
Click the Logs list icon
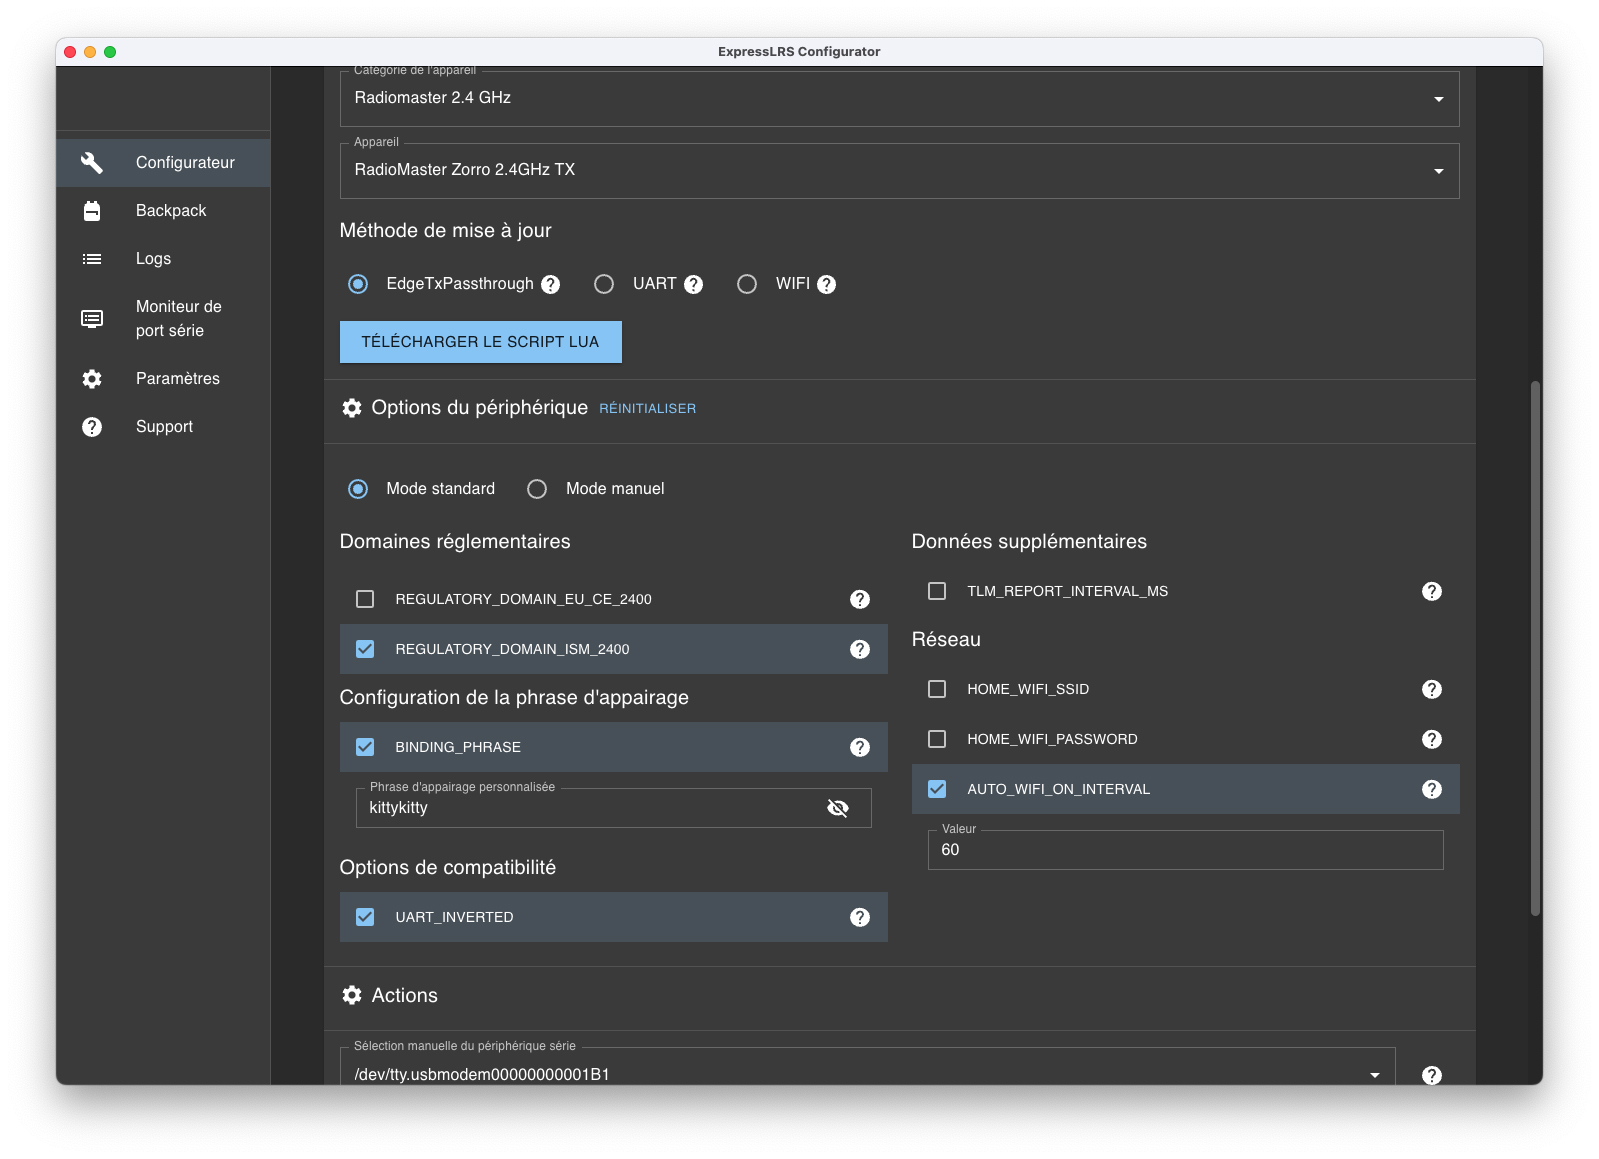pyautogui.click(x=92, y=258)
